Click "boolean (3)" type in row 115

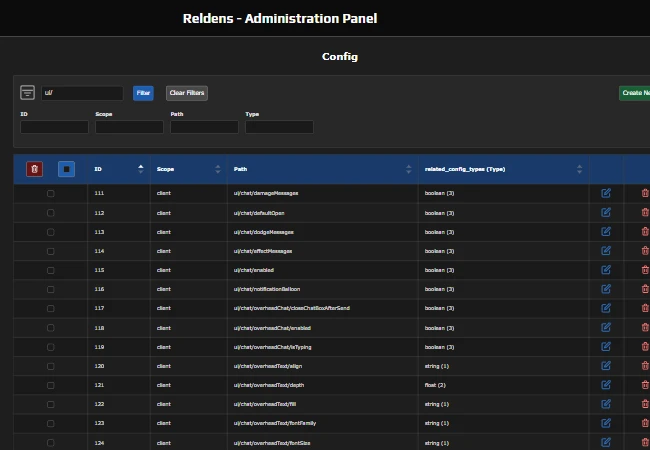(x=439, y=270)
